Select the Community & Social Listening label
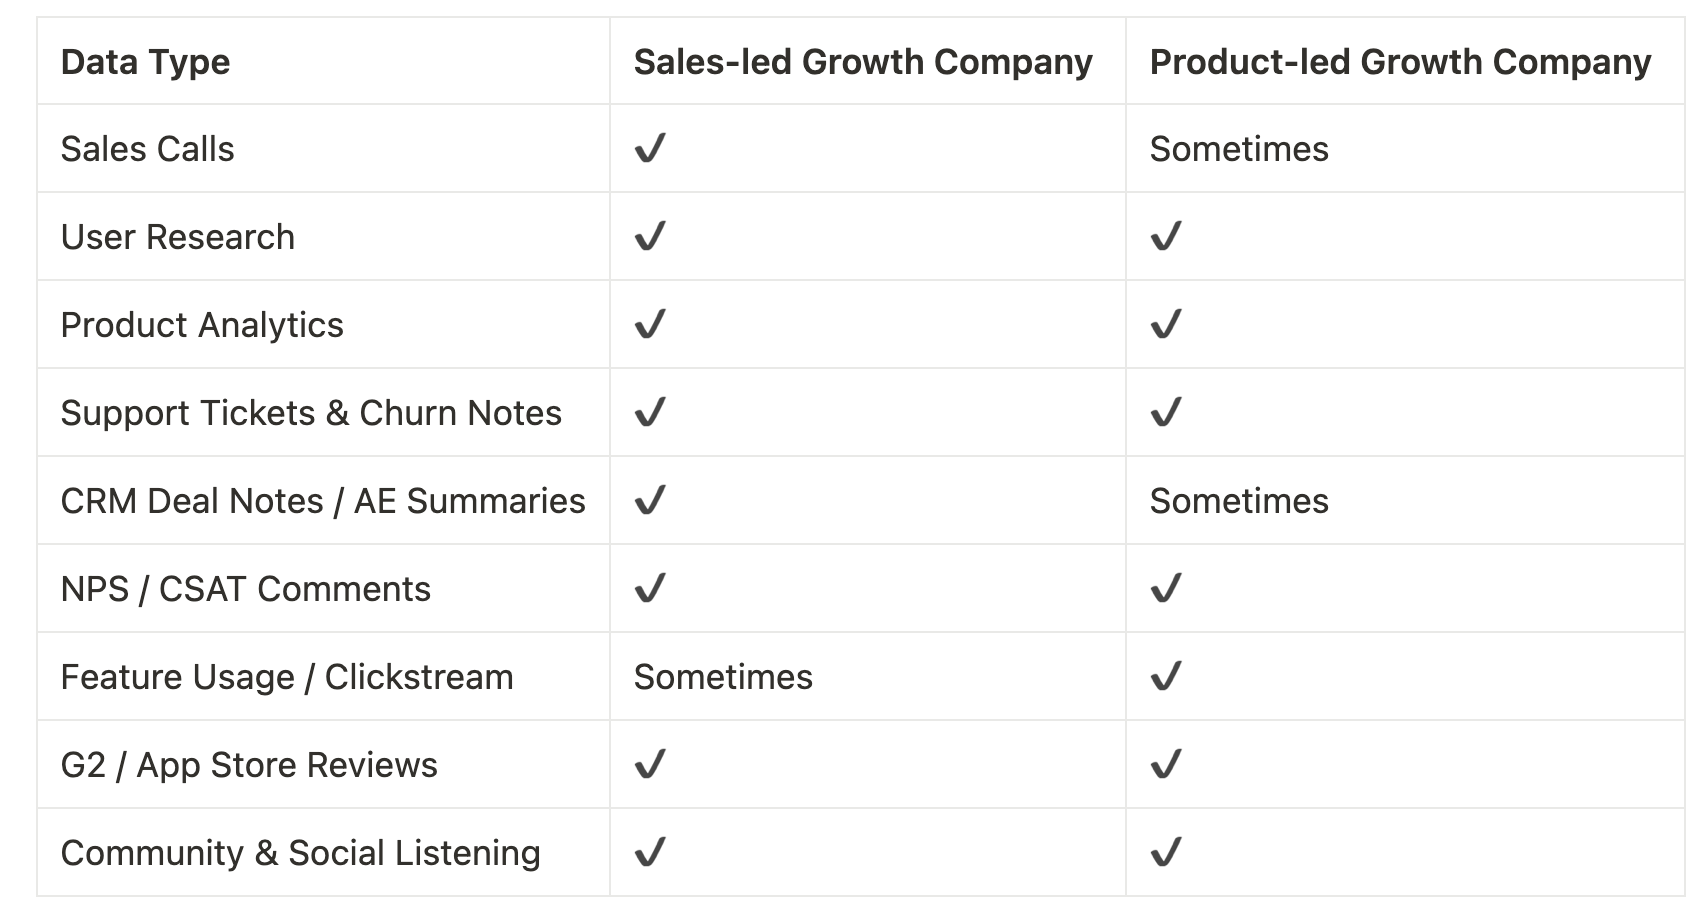The image size is (1702, 920). click(x=300, y=853)
